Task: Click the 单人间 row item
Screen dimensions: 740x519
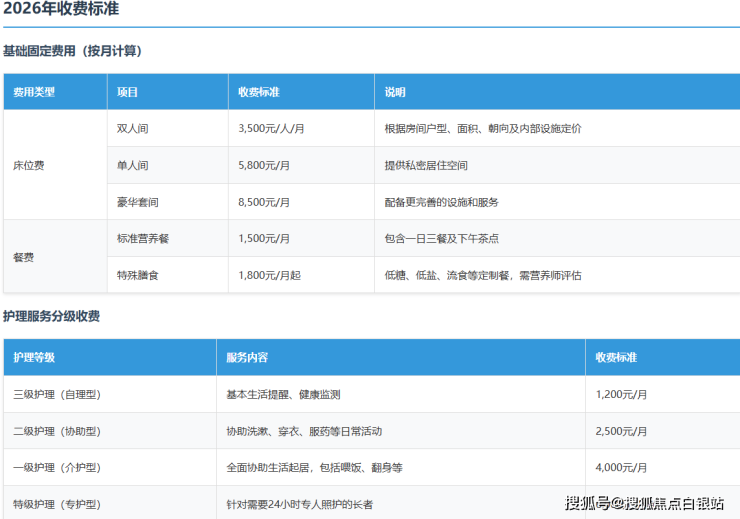Action: tap(133, 165)
